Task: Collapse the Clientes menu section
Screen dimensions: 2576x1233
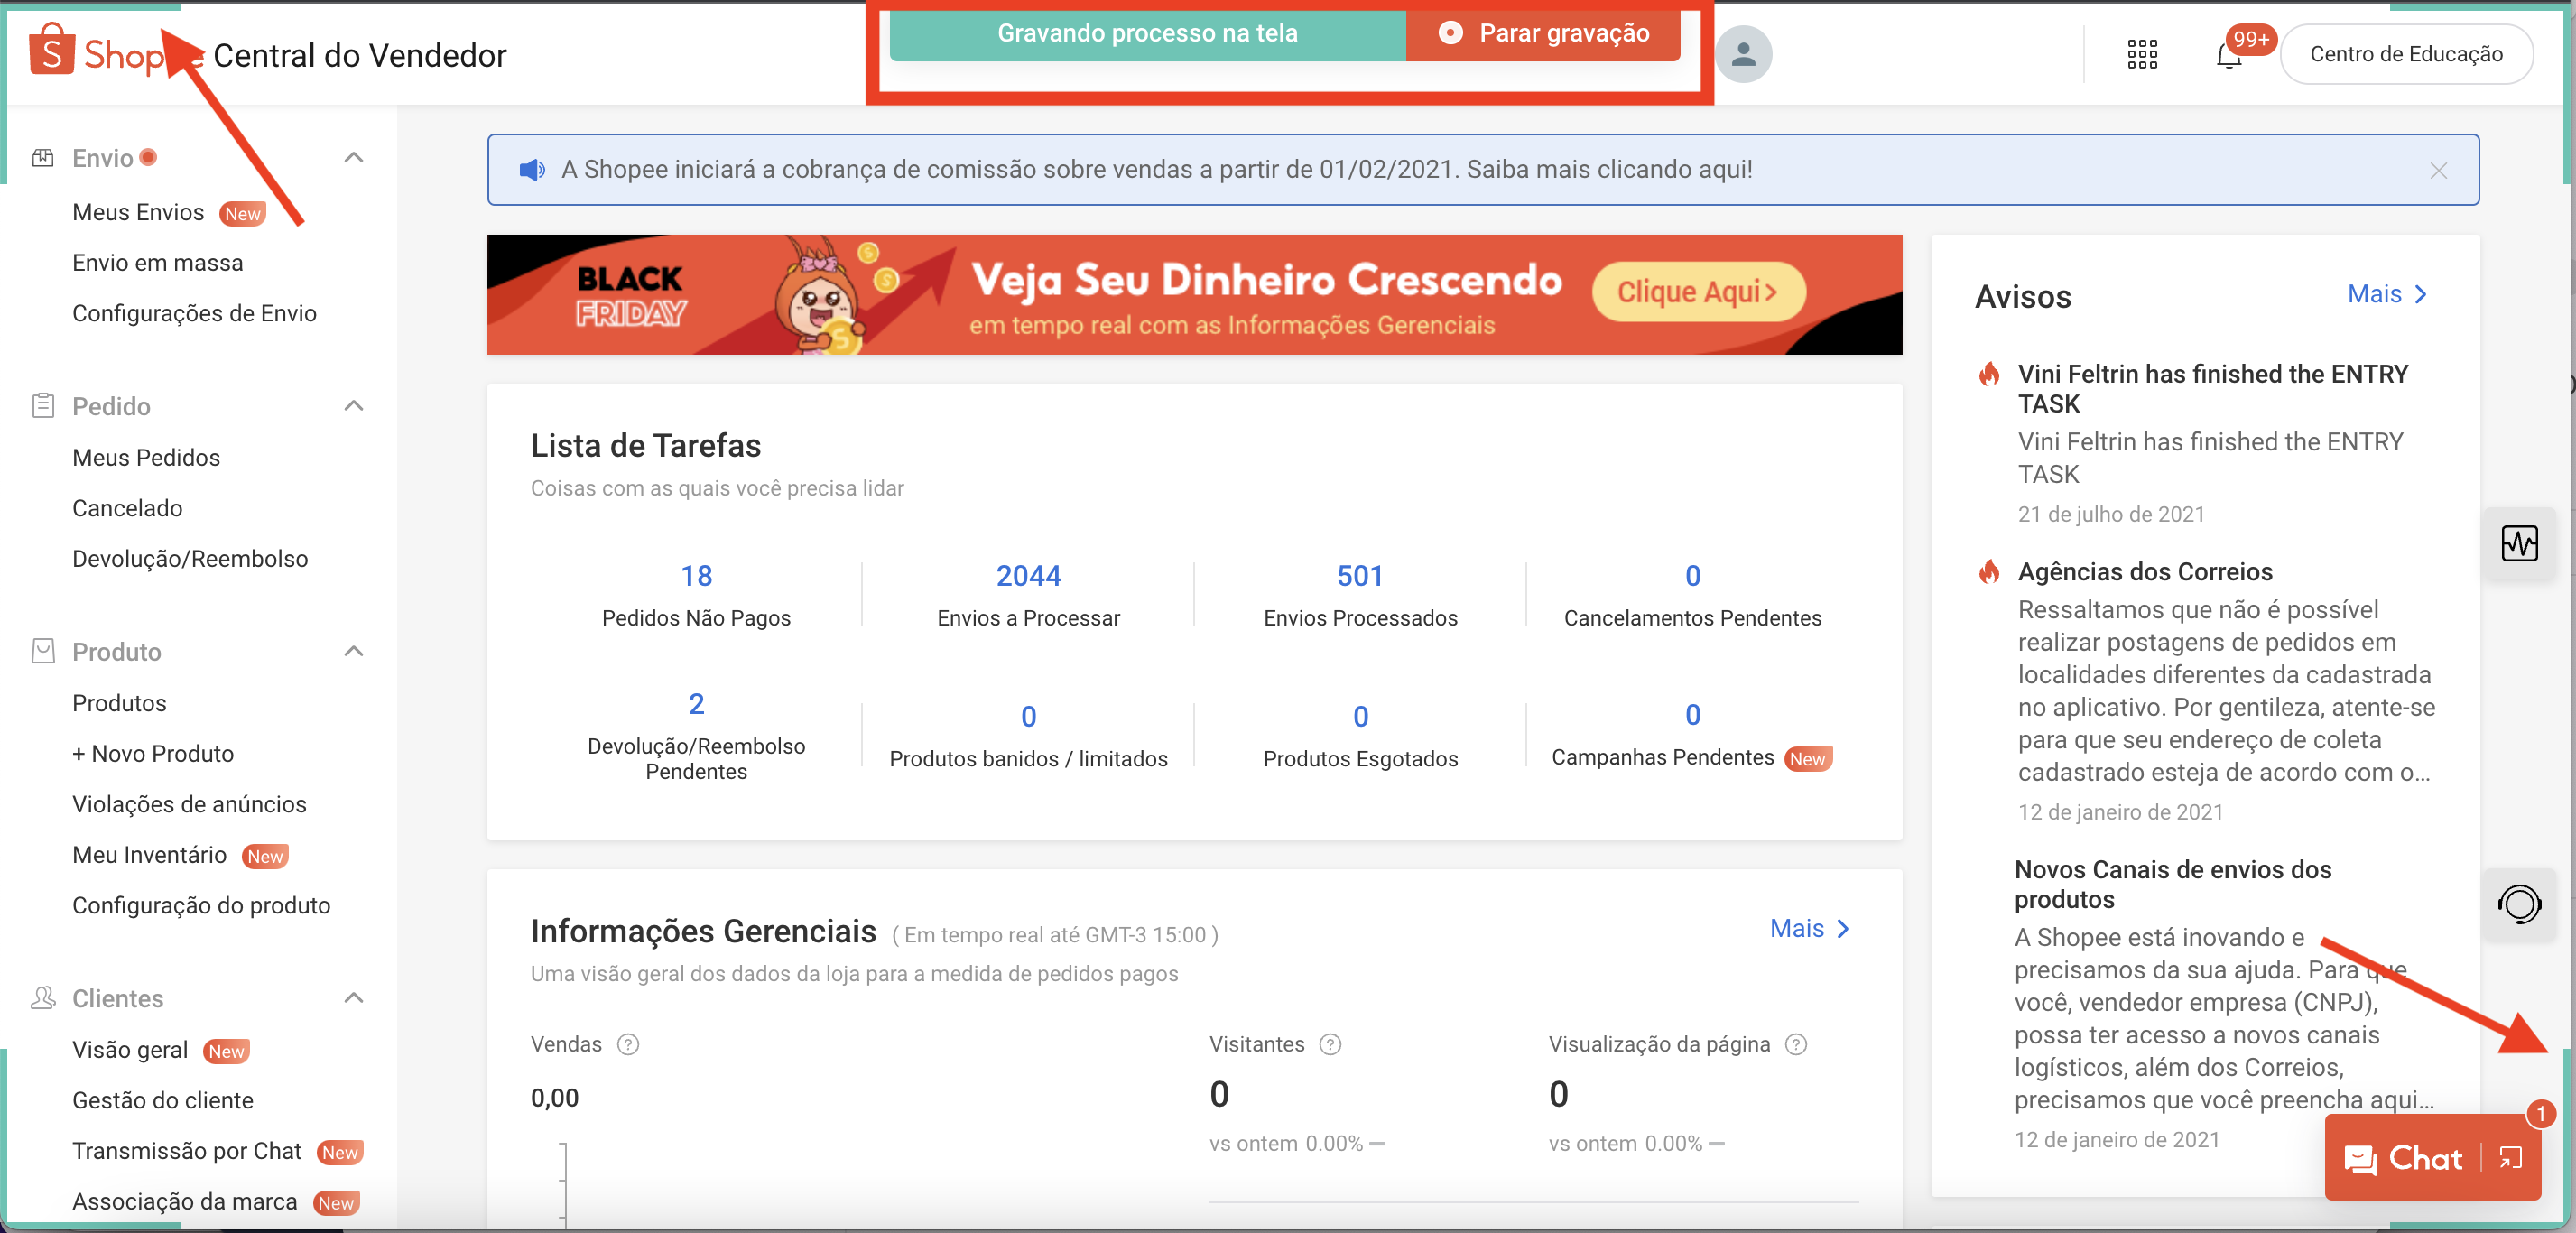Action: pos(352,997)
